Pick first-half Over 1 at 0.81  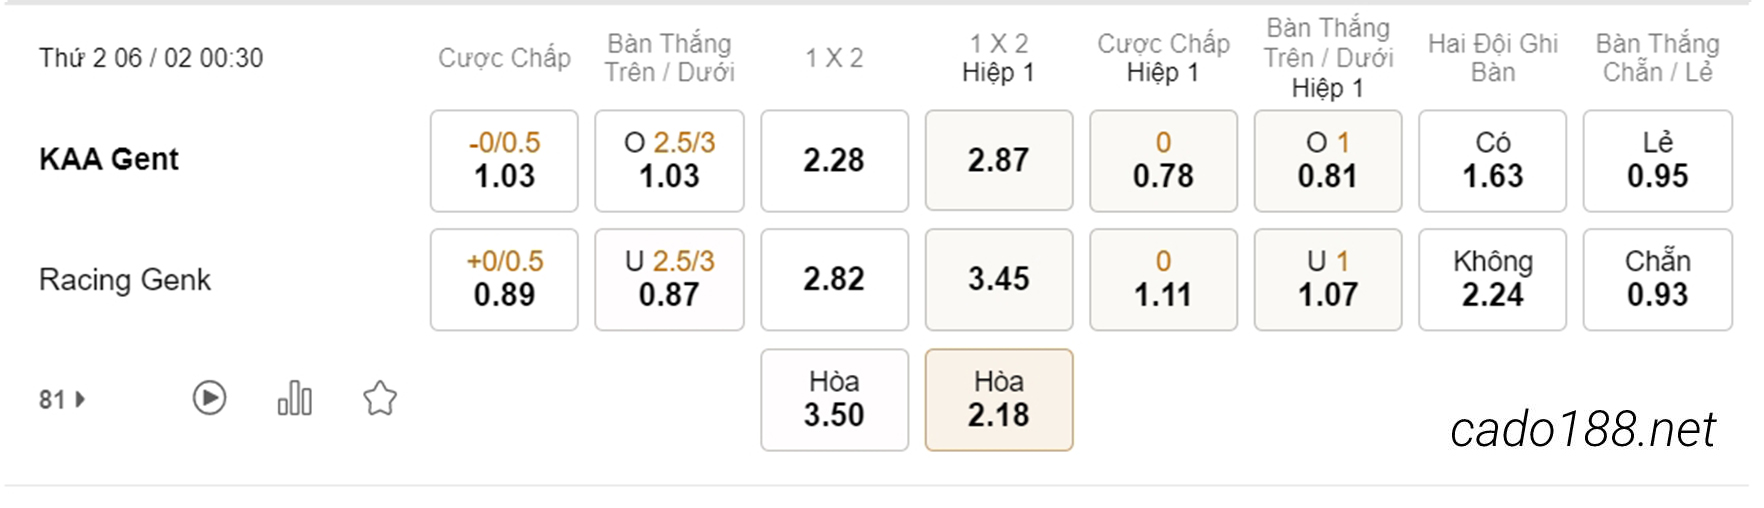[x=1328, y=161]
